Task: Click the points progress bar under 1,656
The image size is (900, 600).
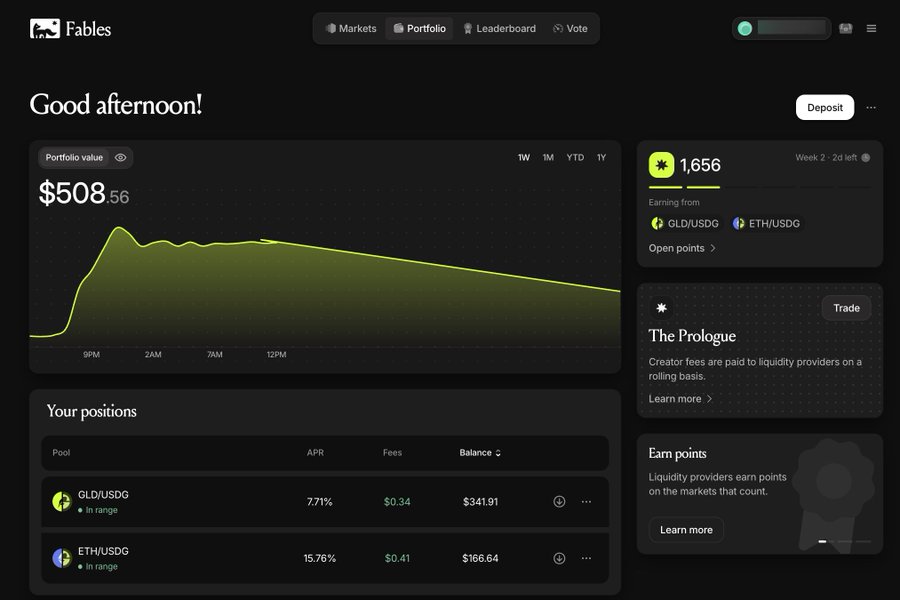Action: tap(759, 187)
